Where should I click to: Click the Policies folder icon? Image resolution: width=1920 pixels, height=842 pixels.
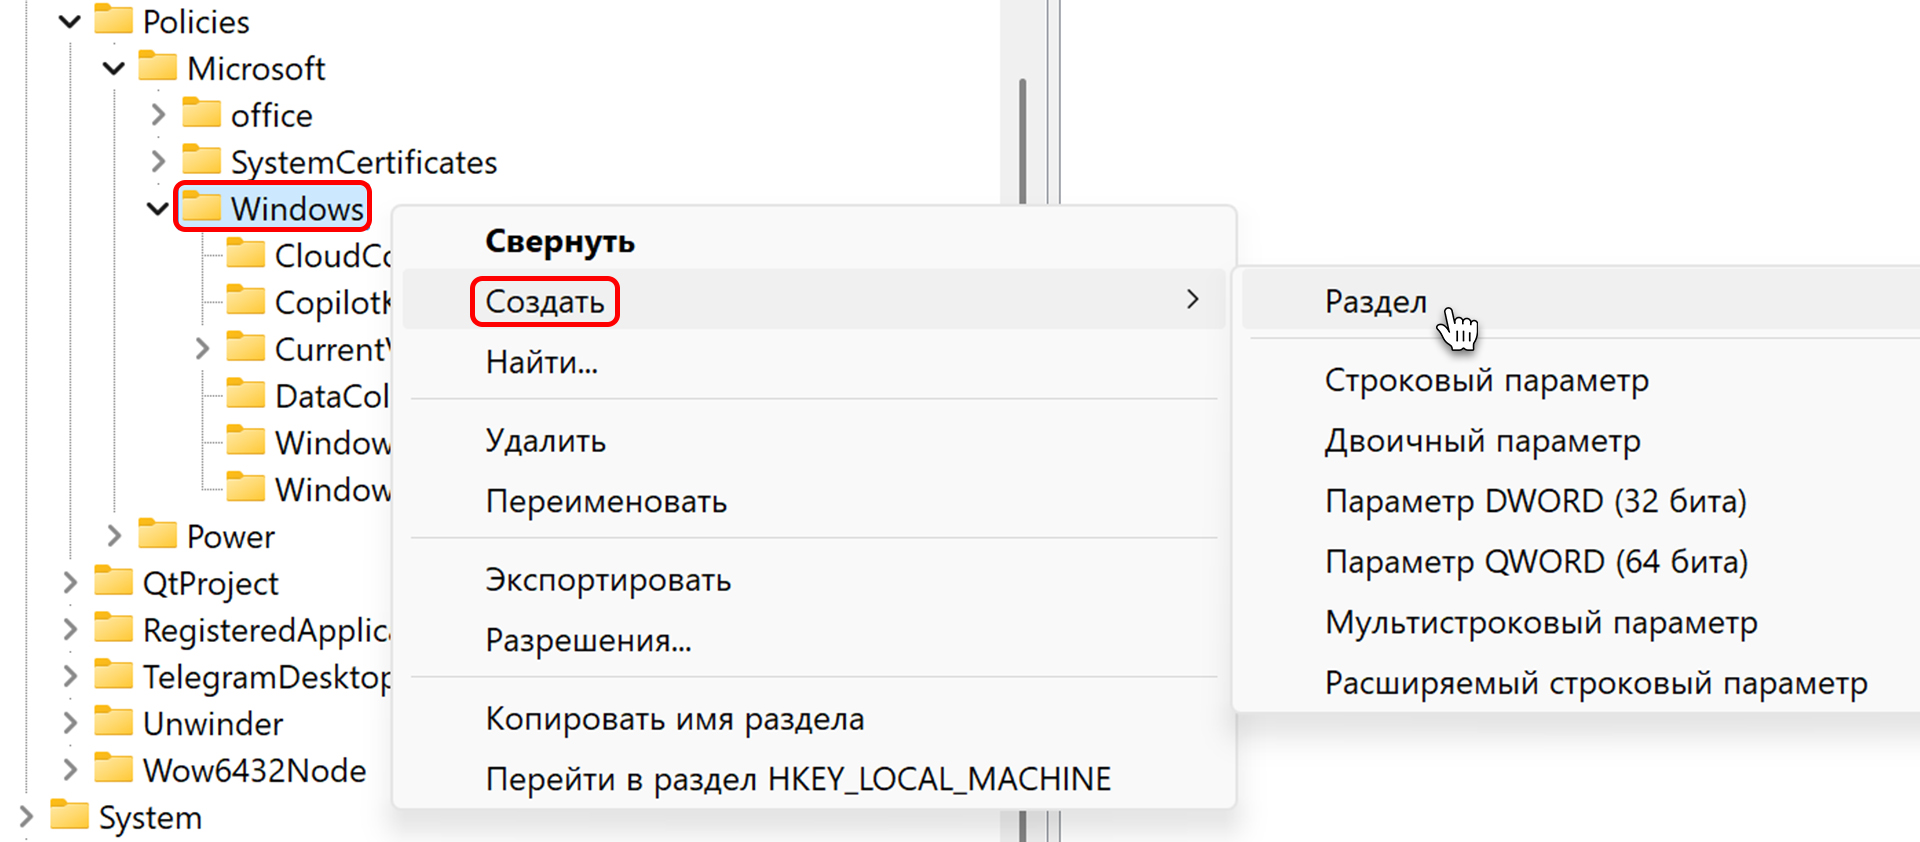(114, 20)
